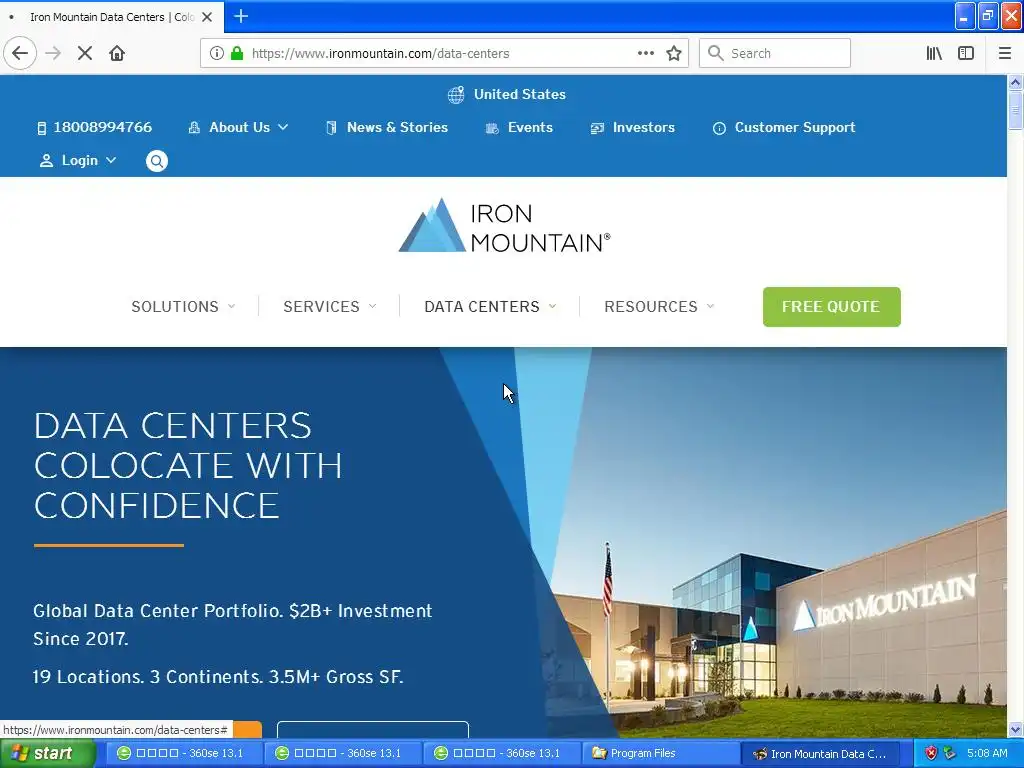Expand the RESOURCES menu
1024x768 pixels.
tap(659, 306)
